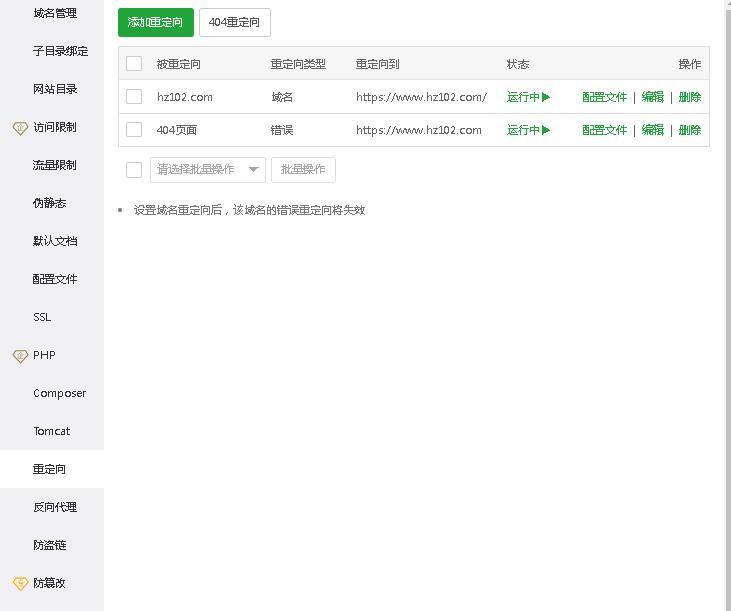Select the 重定向 sidebar tab
Viewport: 731px width, 611px height.
(x=52, y=469)
